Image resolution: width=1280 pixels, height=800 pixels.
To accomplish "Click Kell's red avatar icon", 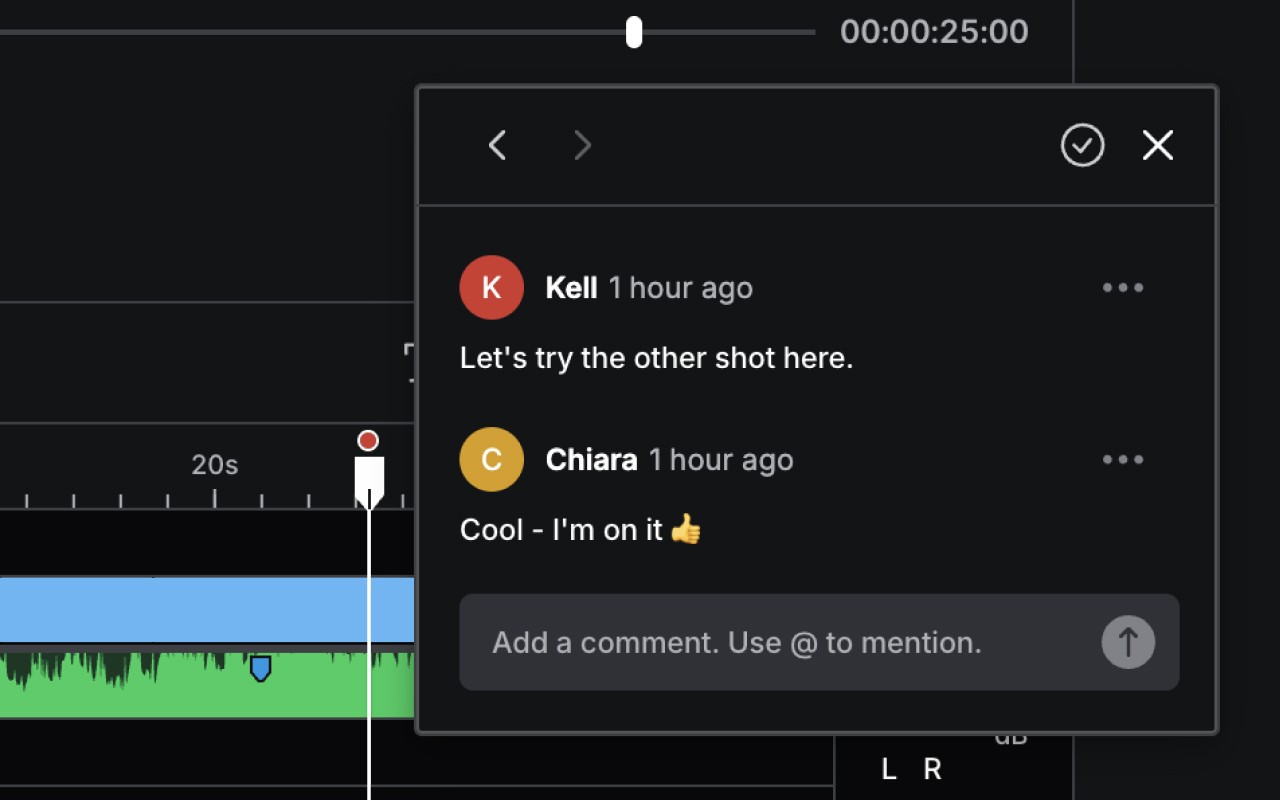I will [x=491, y=287].
